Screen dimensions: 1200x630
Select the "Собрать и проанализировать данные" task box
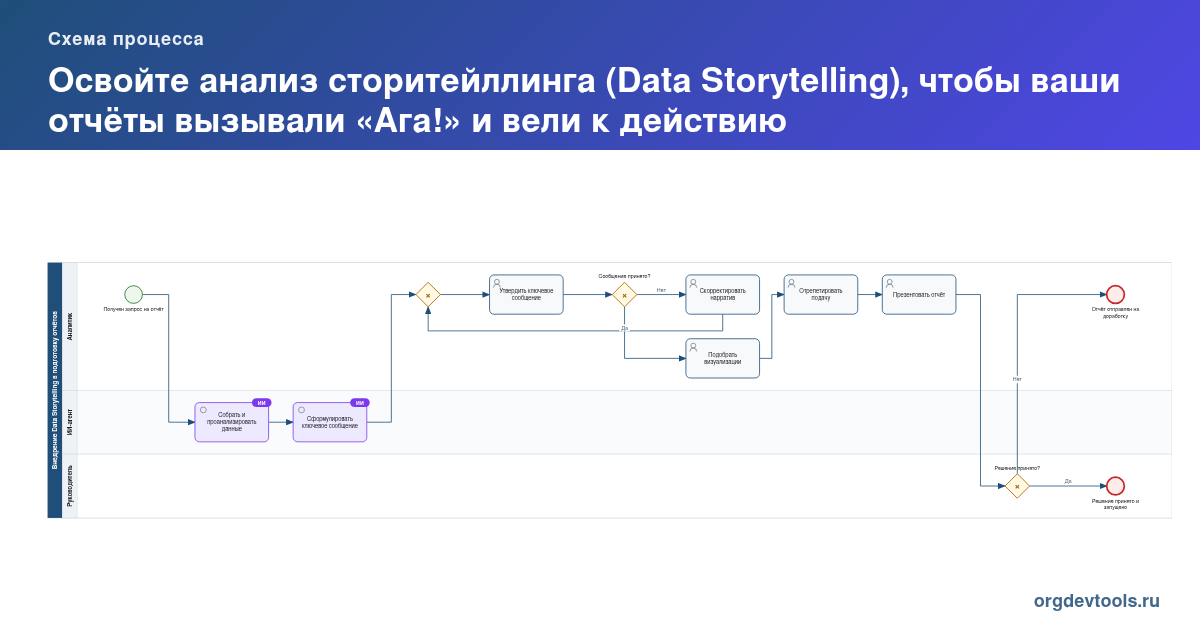[x=232, y=422]
